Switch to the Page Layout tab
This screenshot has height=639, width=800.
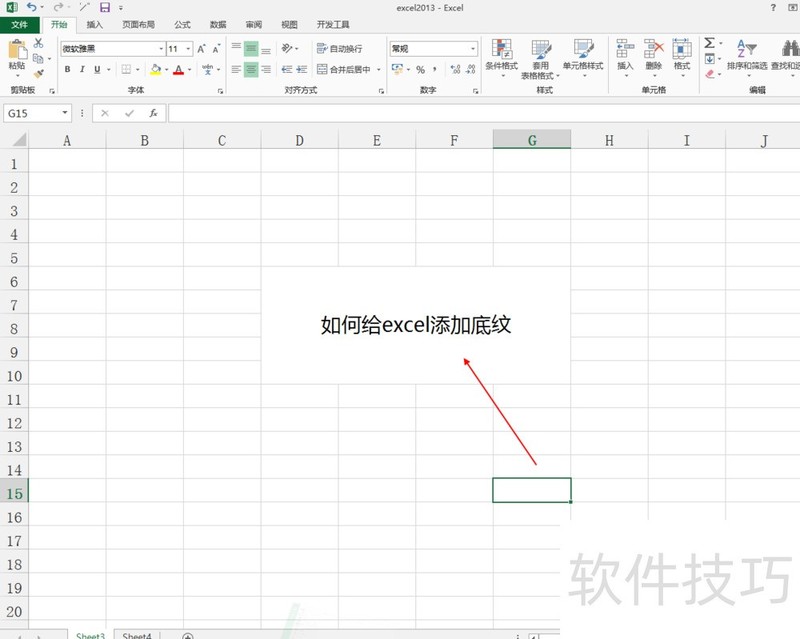point(138,24)
